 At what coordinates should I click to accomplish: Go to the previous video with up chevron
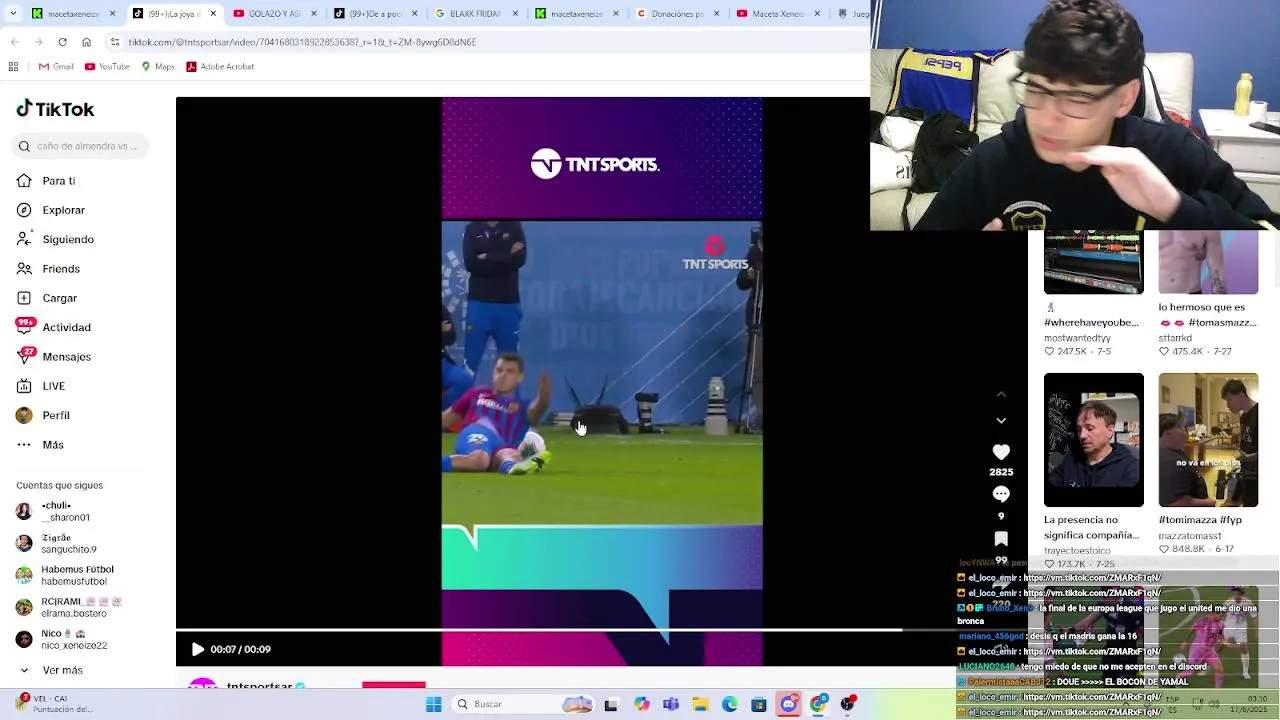point(1001,395)
